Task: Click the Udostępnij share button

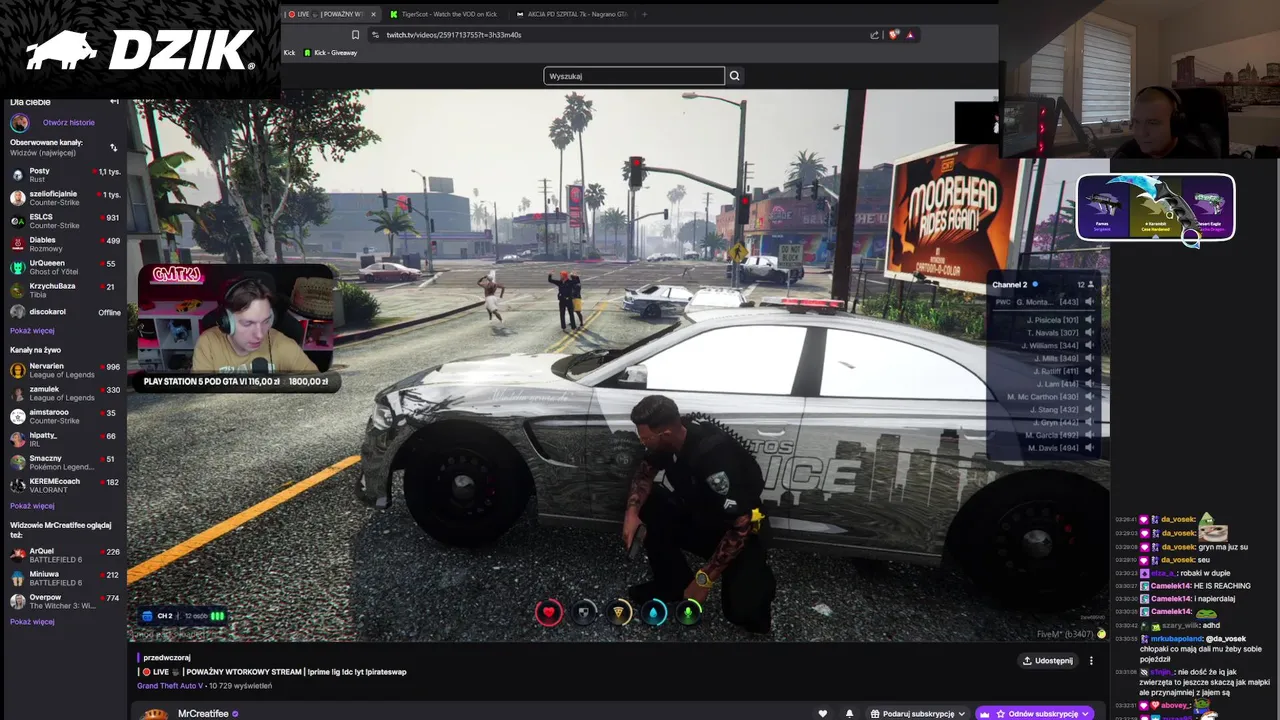Action: pyautogui.click(x=1047, y=661)
